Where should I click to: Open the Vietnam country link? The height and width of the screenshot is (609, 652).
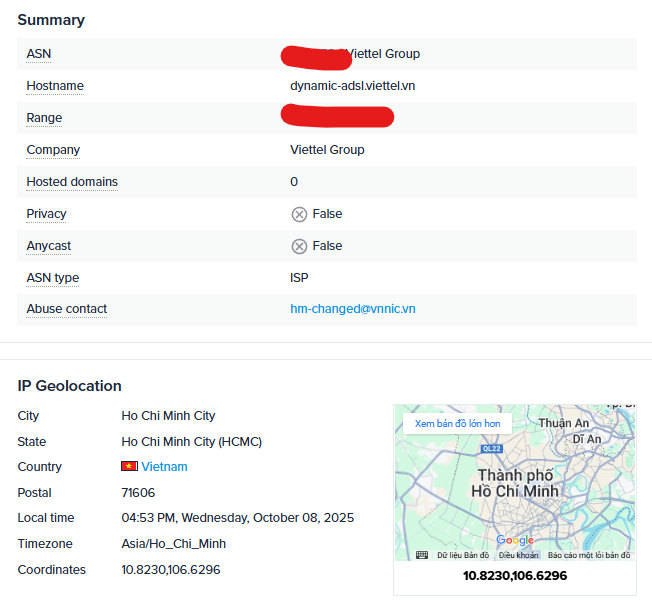[x=164, y=466]
